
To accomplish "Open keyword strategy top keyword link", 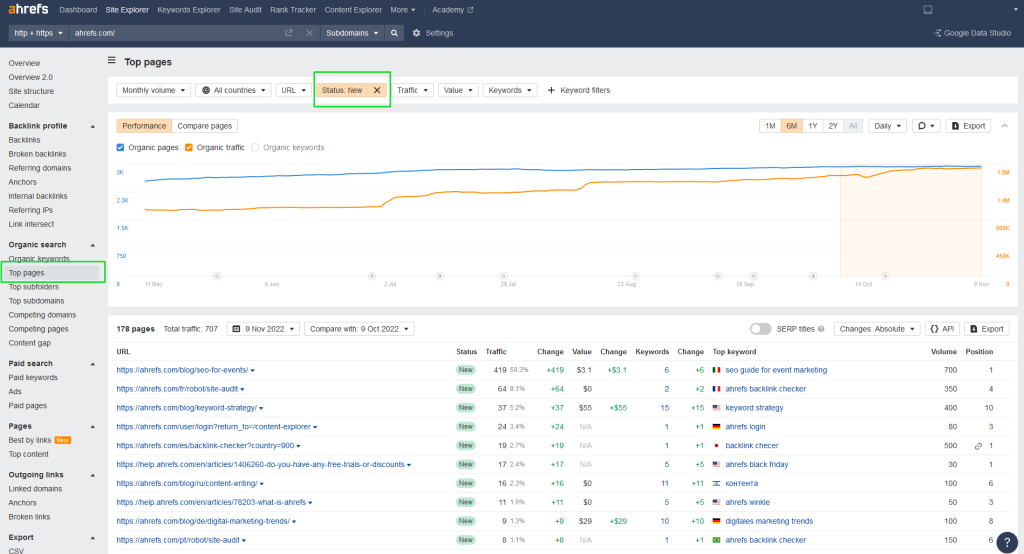I will [x=754, y=408].
